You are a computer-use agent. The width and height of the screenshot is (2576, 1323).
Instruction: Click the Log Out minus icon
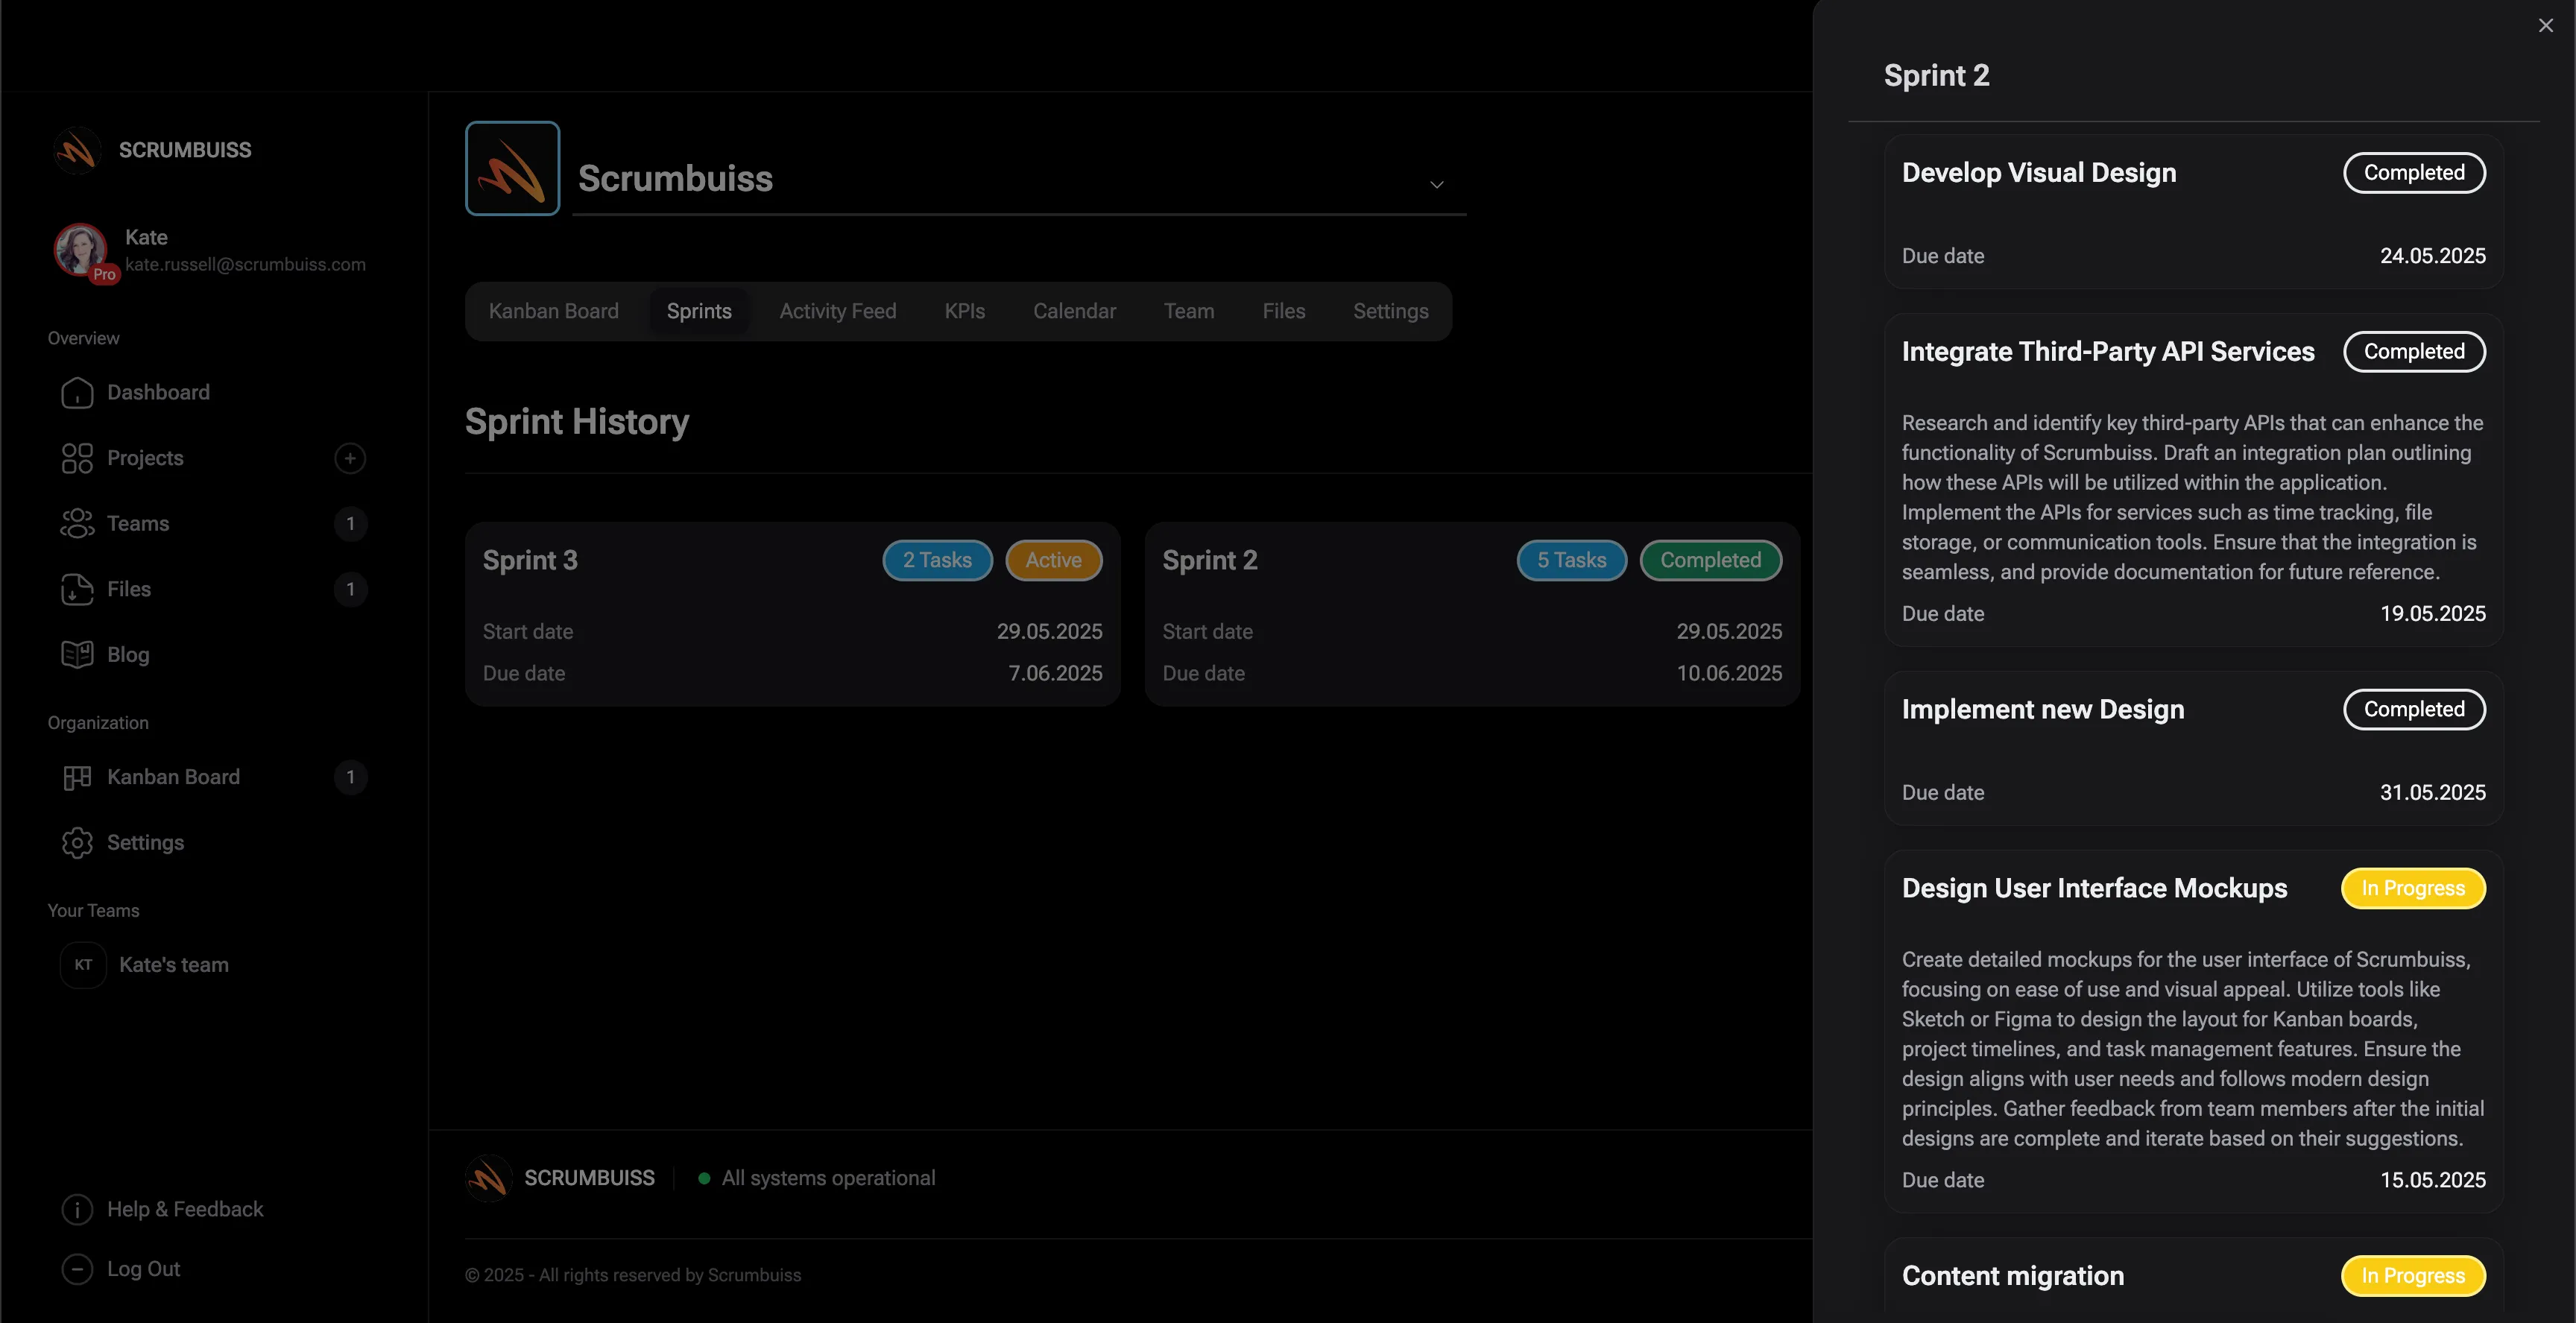77,1270
